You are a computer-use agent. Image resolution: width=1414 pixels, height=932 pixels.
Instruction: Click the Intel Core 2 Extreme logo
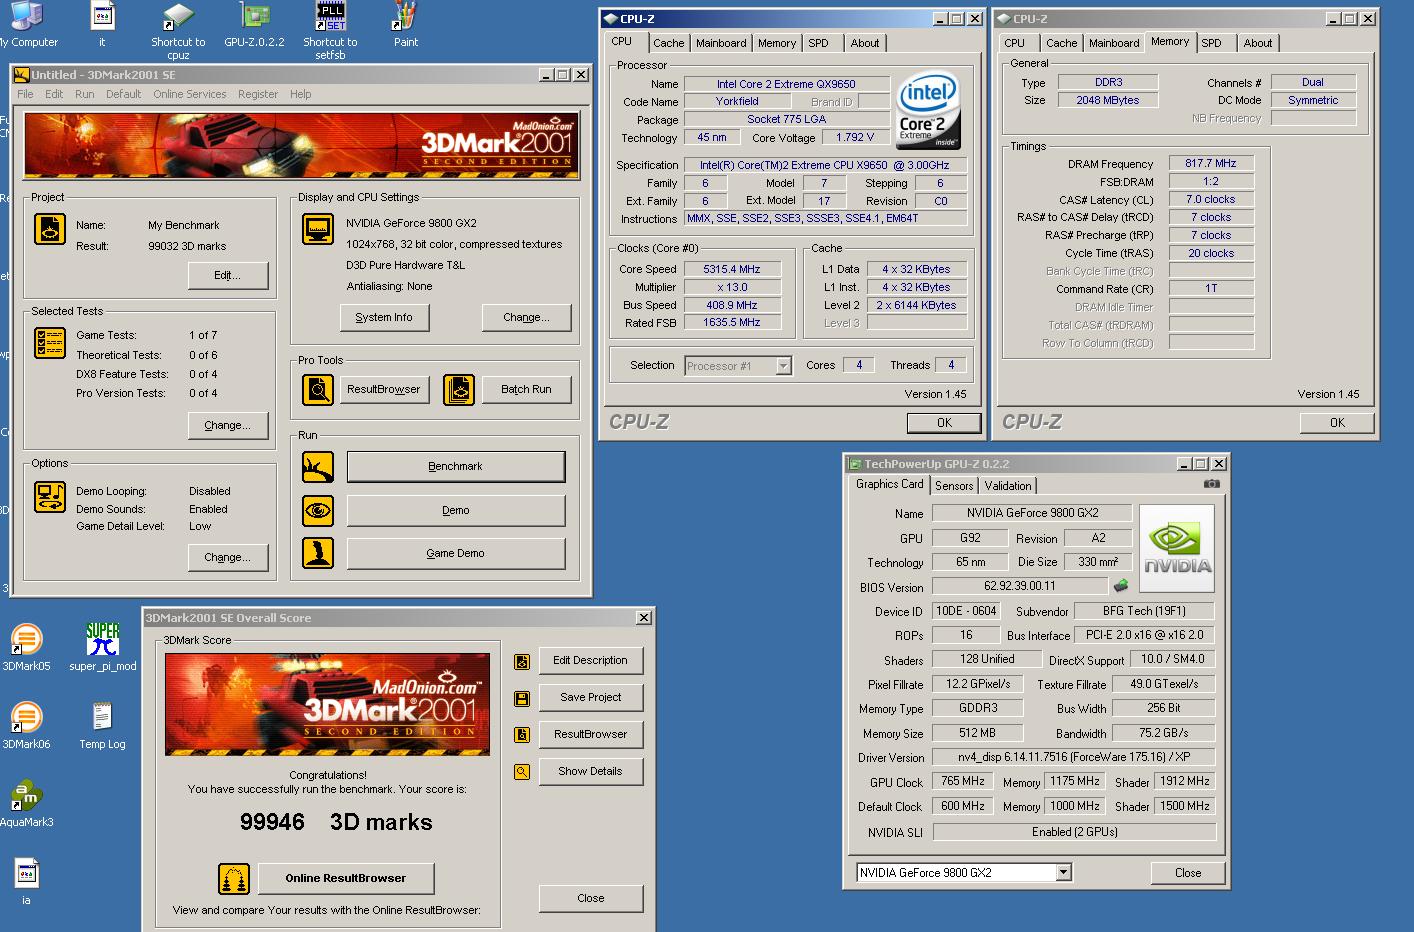click(928, 110)
